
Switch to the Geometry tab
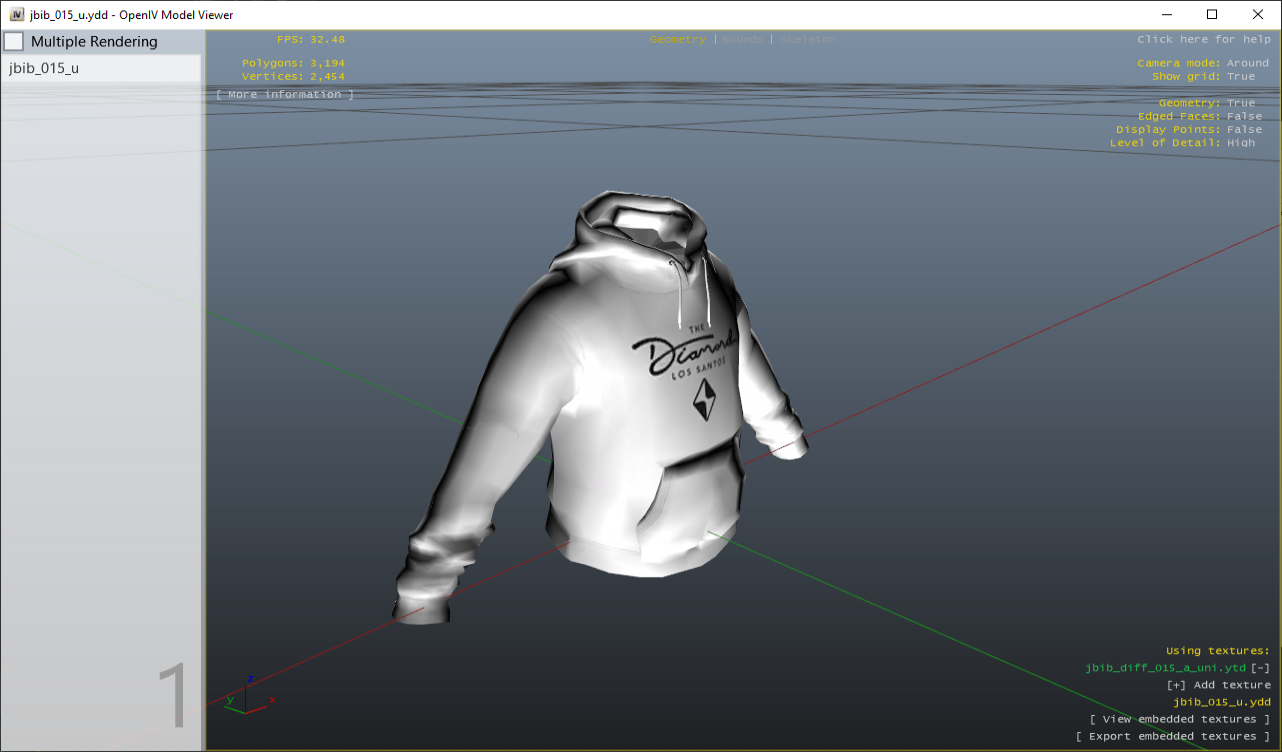click(x=677, y=39)
